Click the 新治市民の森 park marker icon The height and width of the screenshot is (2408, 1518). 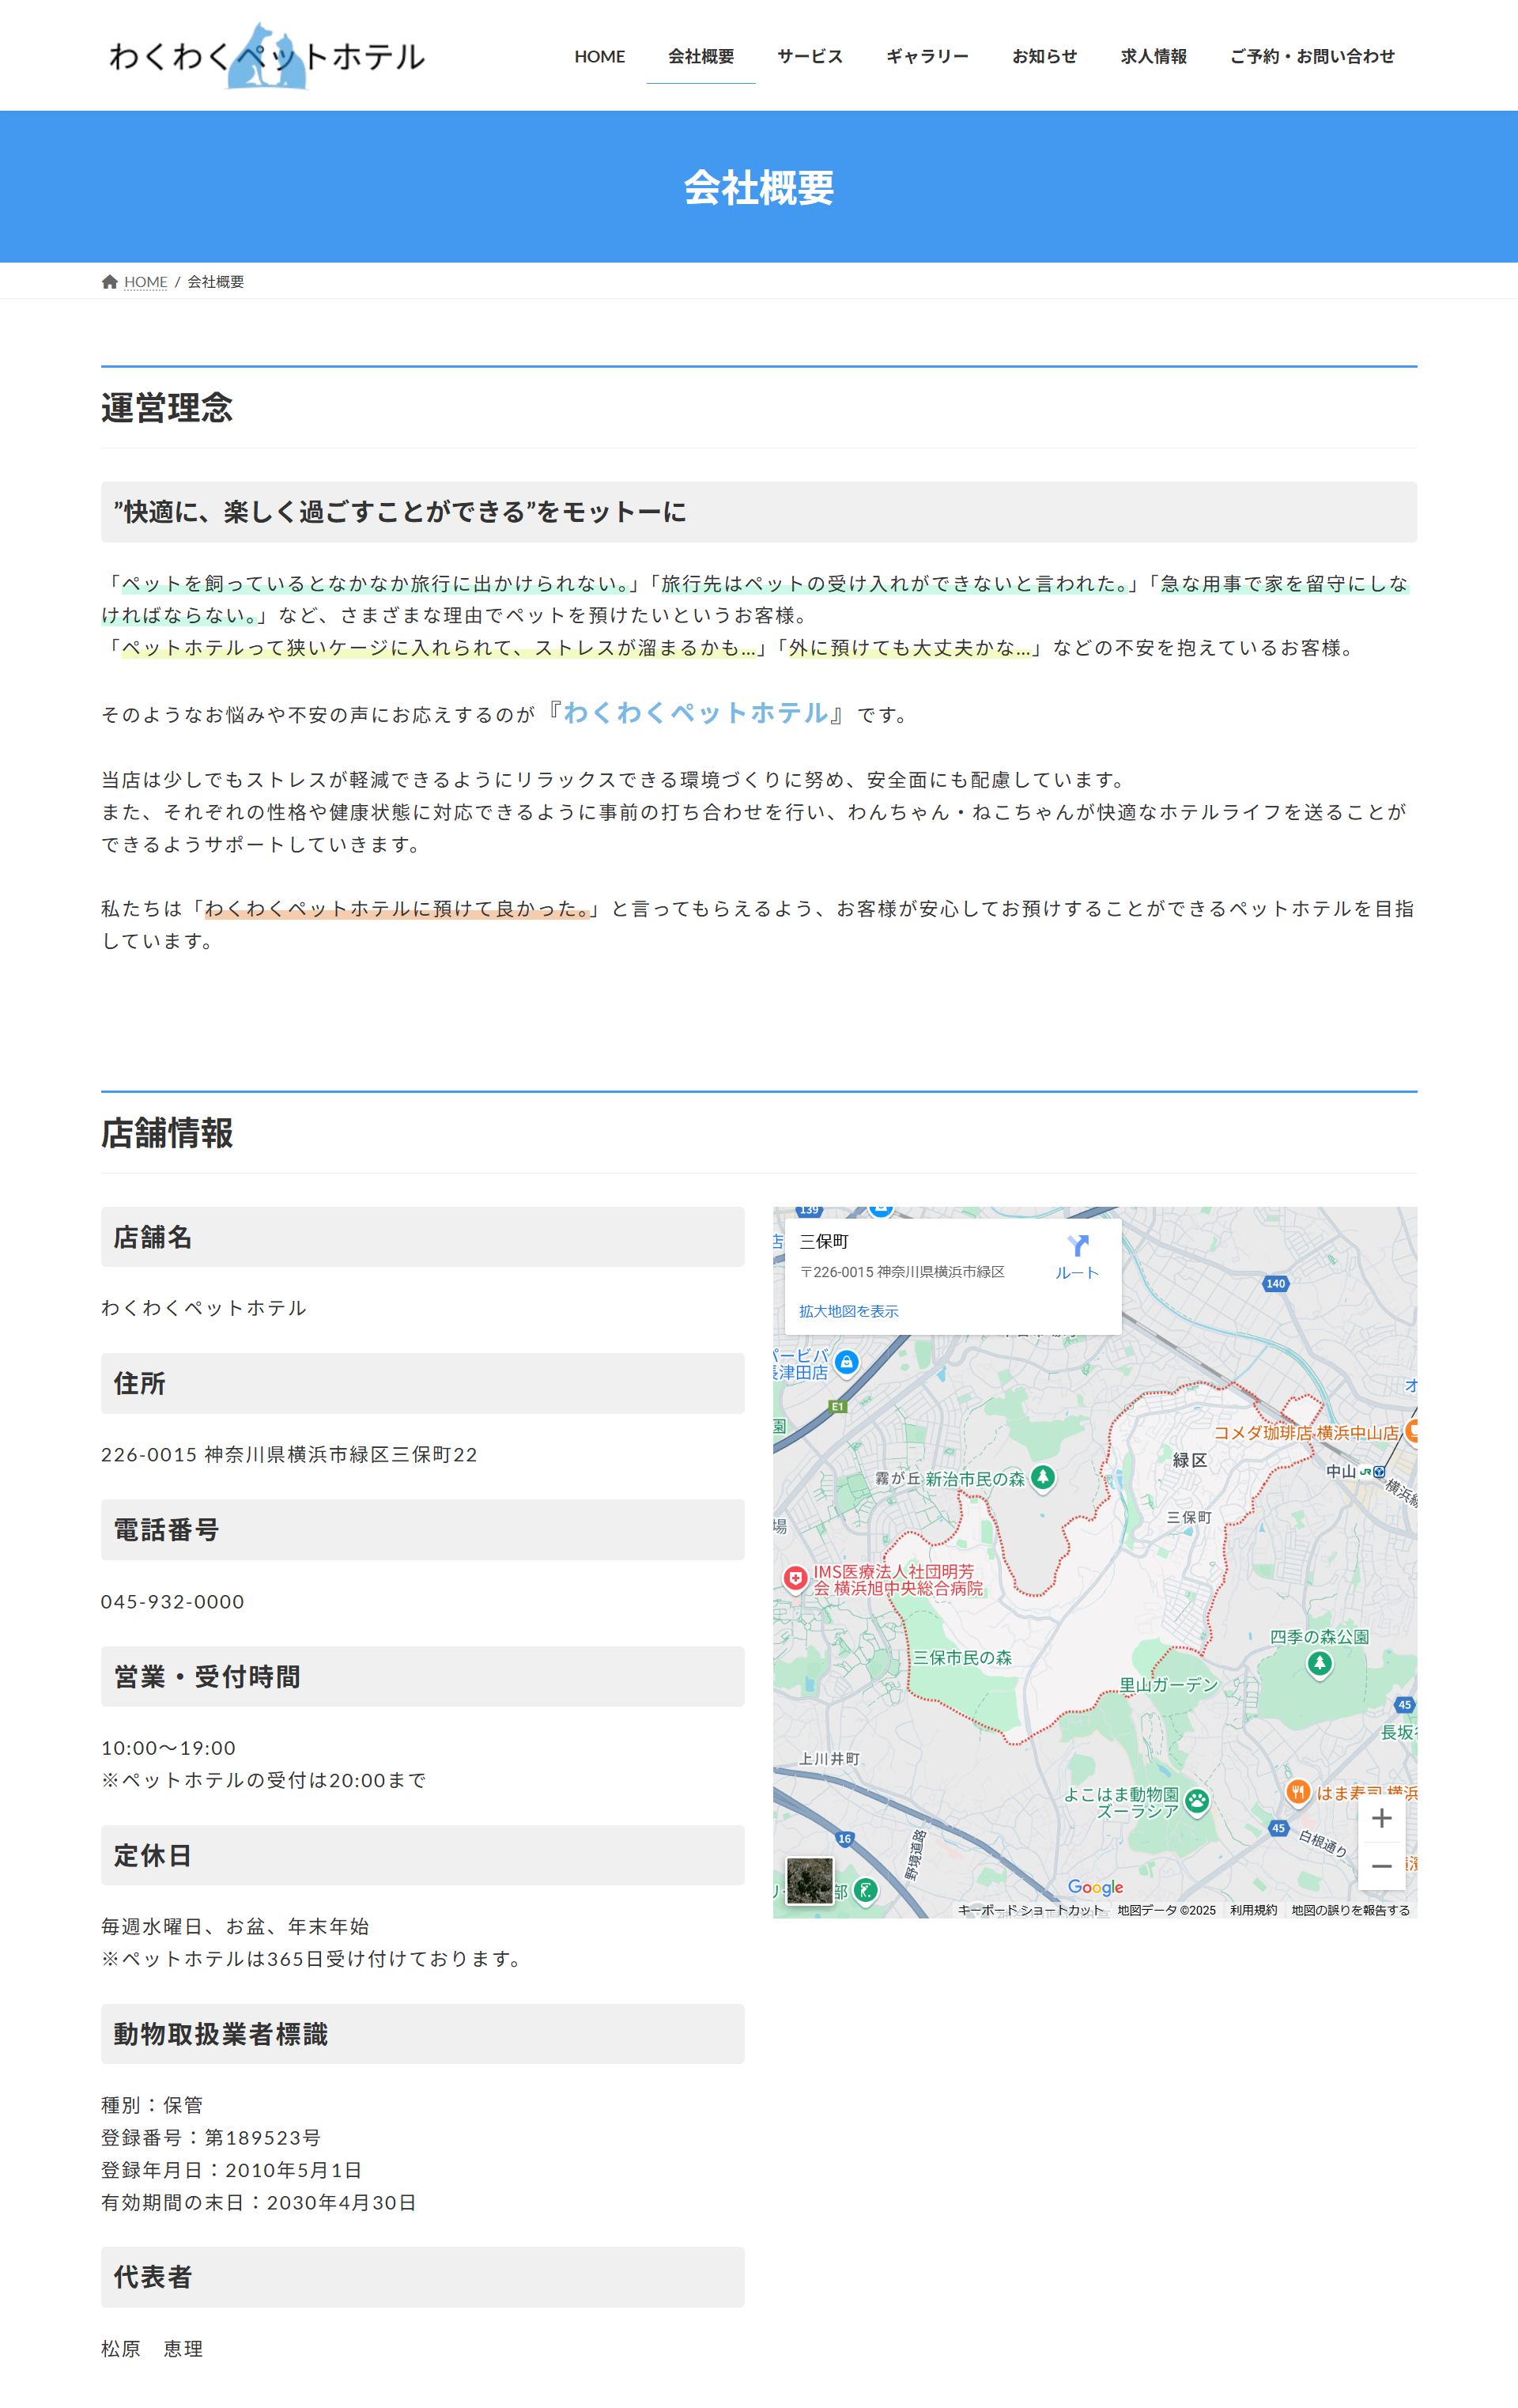1043,1477
